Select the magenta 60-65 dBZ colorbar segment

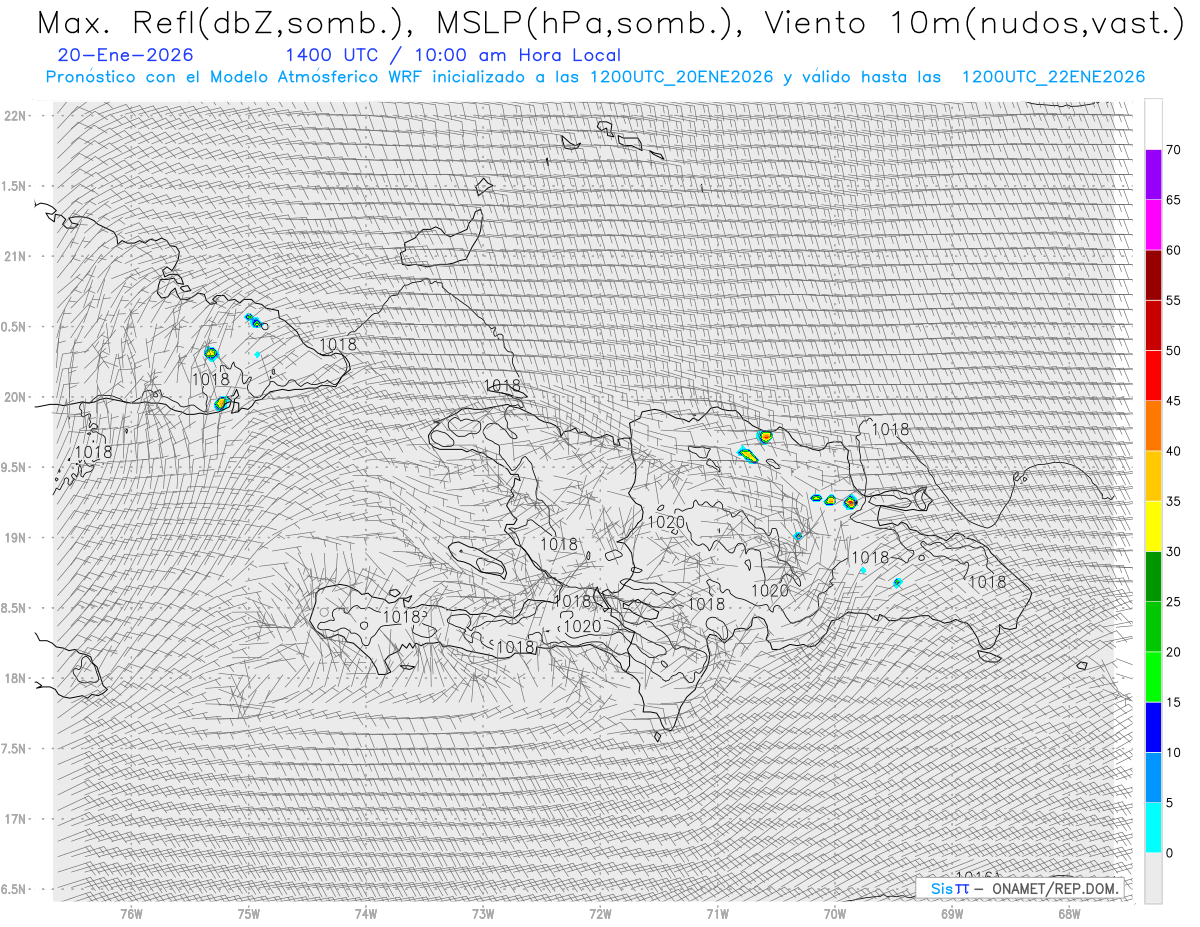1153,225
